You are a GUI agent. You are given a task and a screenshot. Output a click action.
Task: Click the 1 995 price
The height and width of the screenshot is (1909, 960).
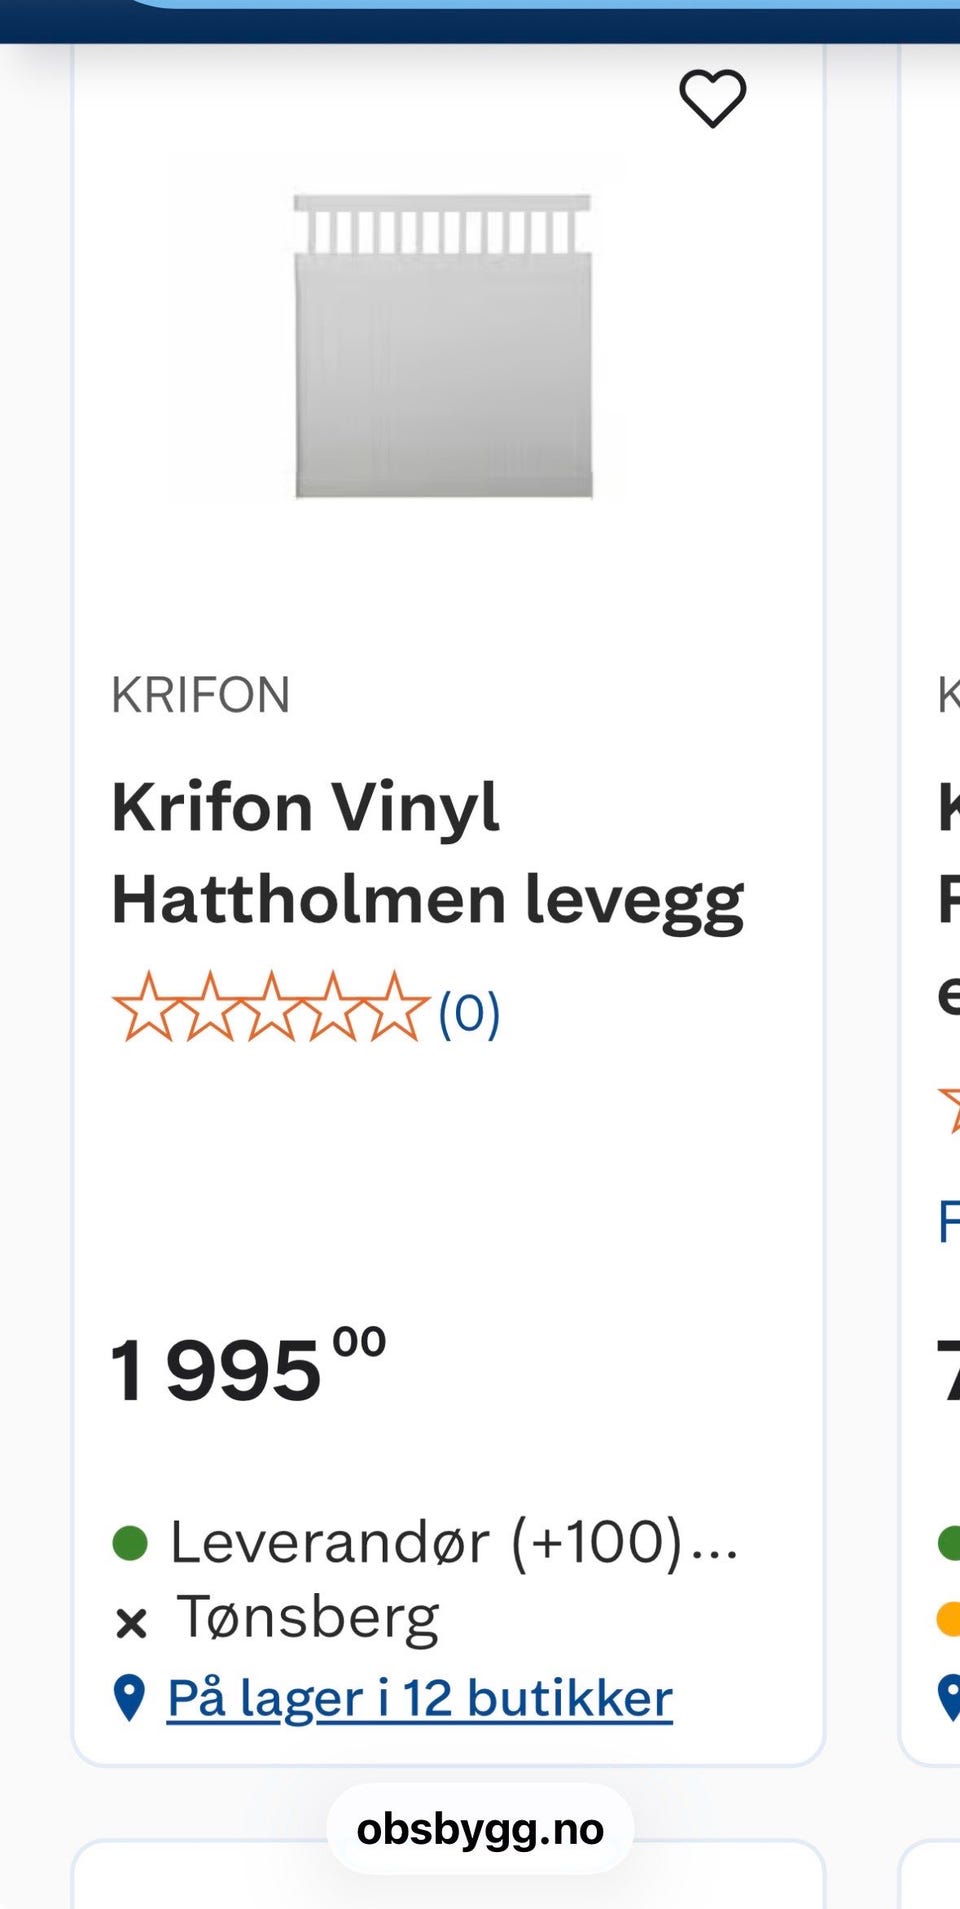248,1366
